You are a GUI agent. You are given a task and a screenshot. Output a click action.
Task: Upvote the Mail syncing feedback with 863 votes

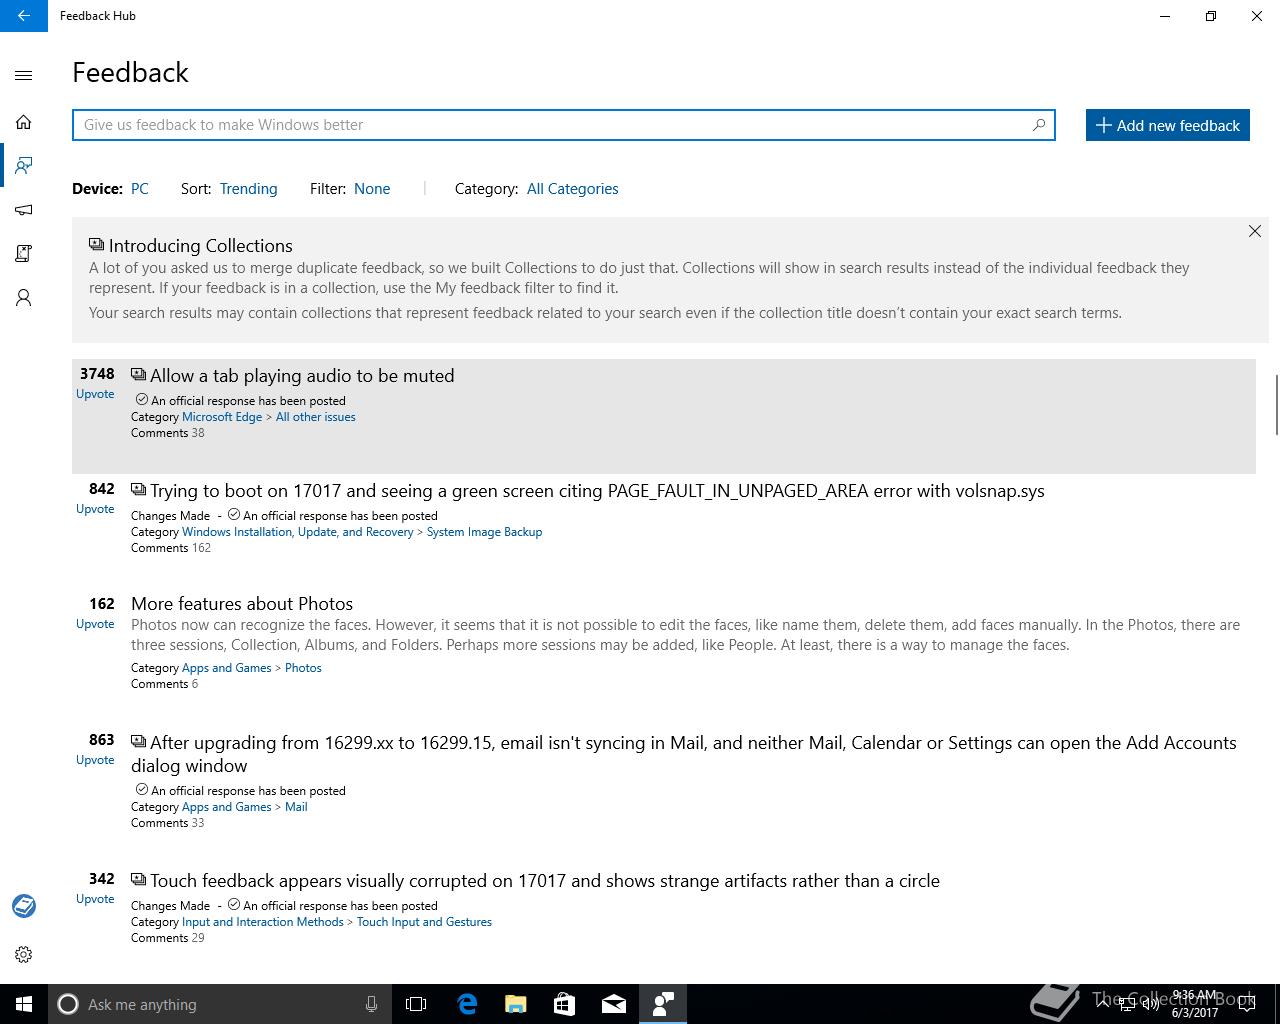tap(95, 760)
